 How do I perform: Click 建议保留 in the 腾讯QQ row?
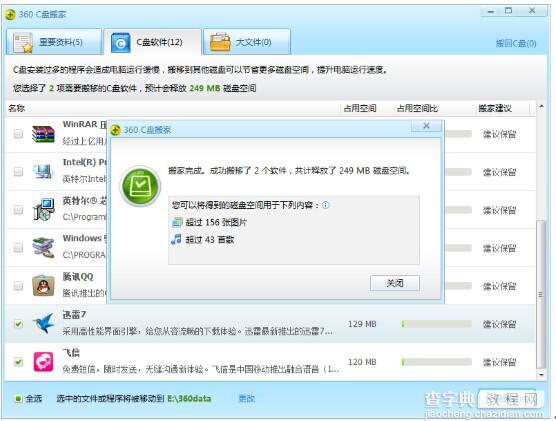[499, 286]
